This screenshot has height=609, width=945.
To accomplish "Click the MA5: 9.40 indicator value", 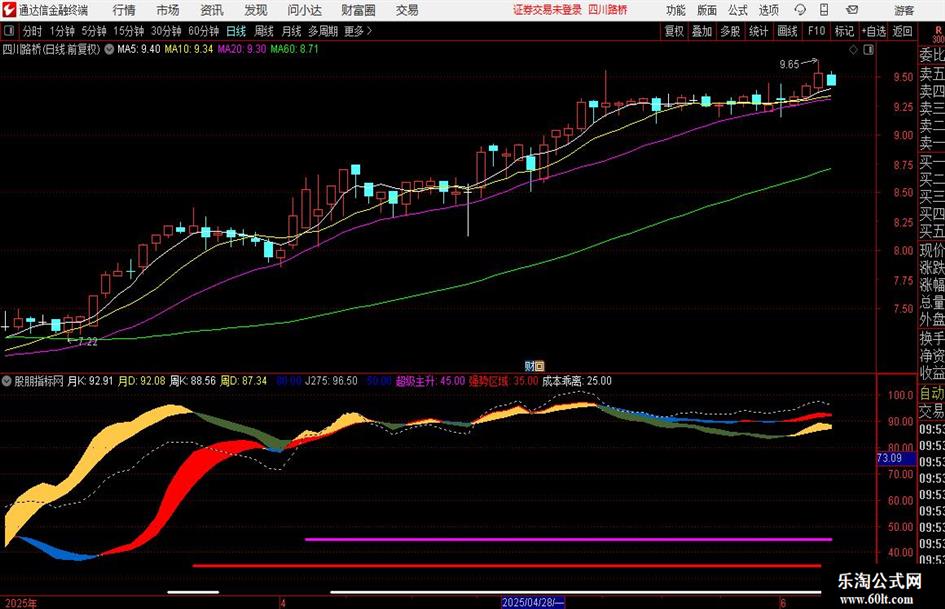I will click(x=139, y=49).
